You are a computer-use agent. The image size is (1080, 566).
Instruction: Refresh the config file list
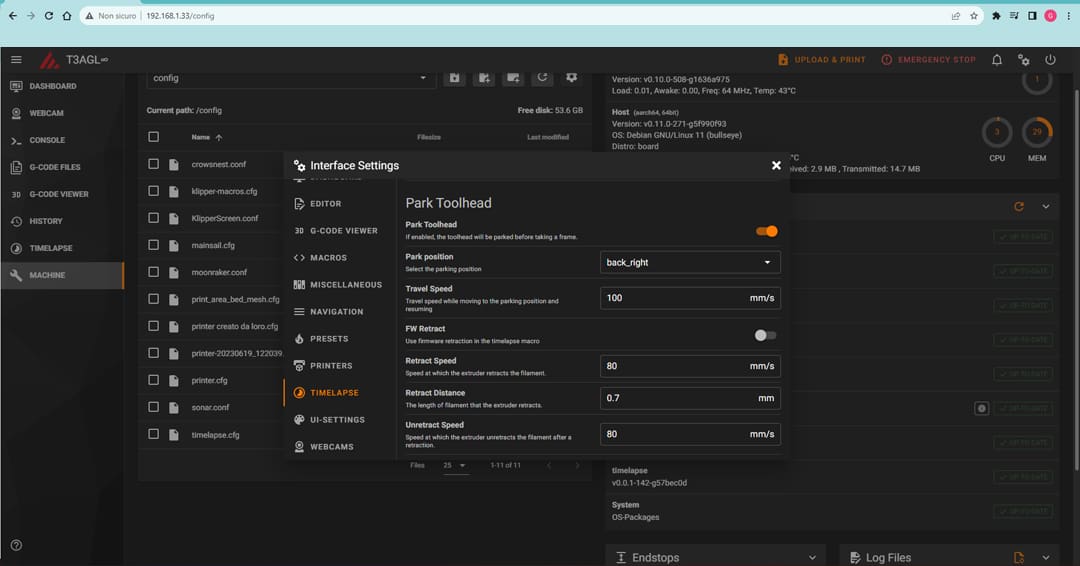click(542, 78)
